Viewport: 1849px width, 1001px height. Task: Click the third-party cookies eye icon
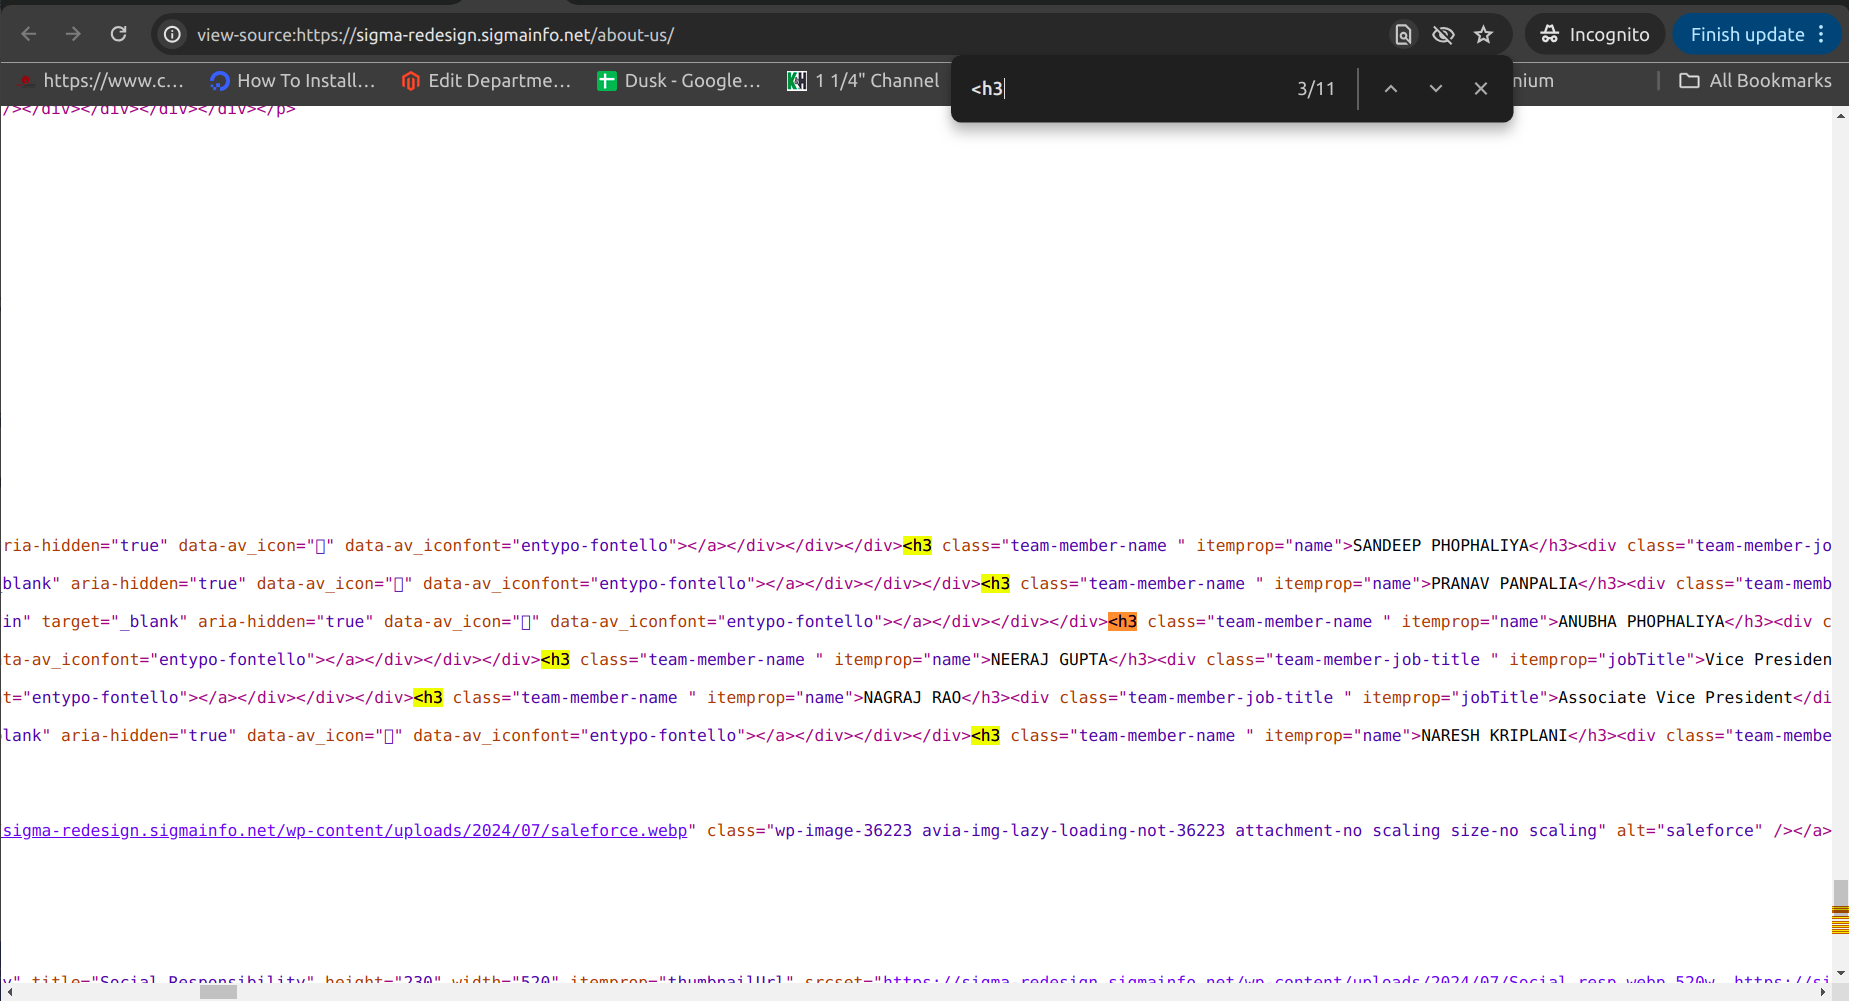pos(1443,35)
